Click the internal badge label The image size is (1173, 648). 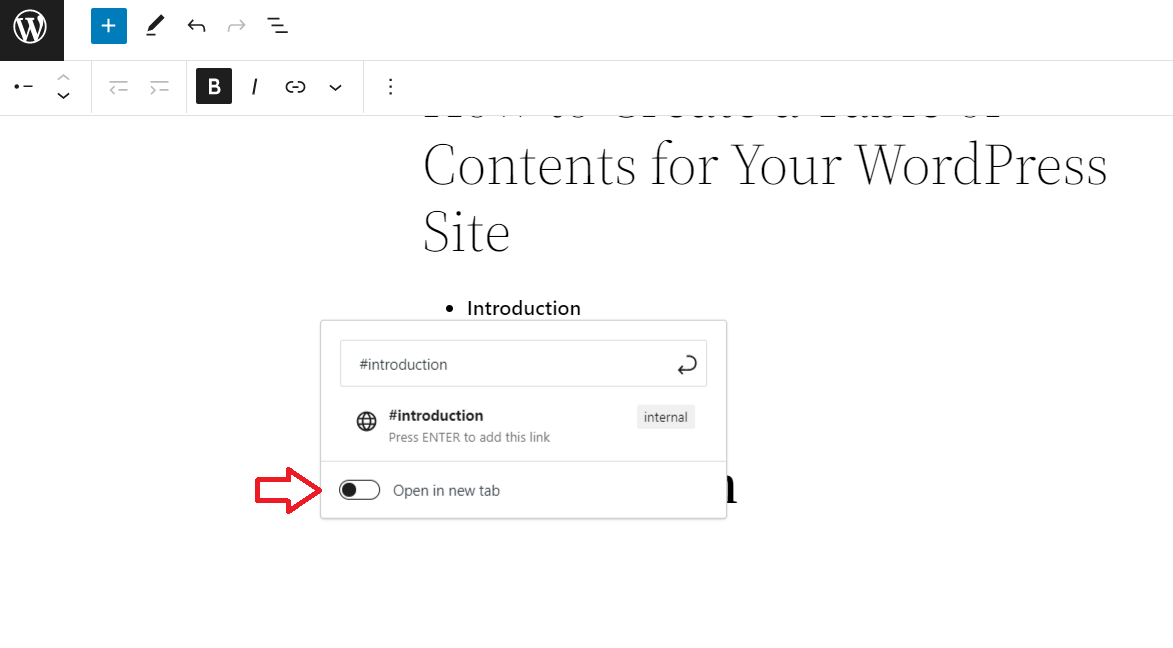point(666,418)
